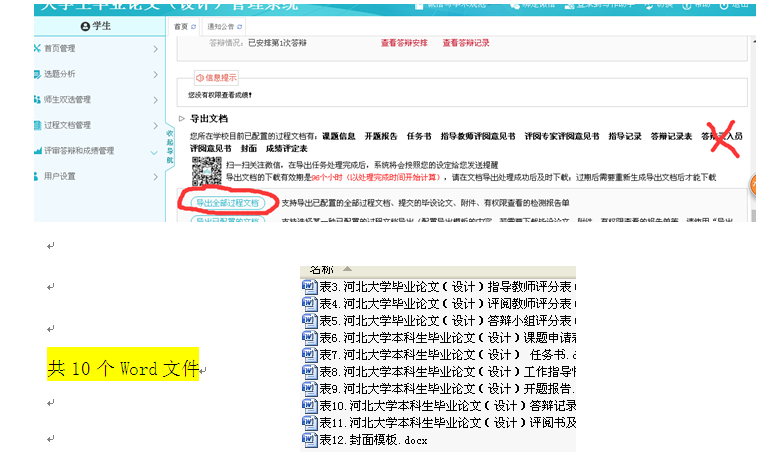Switch to the 通知公告 tab
The width and height of the screenshot is (769, 458).
[x=224, y=26]
